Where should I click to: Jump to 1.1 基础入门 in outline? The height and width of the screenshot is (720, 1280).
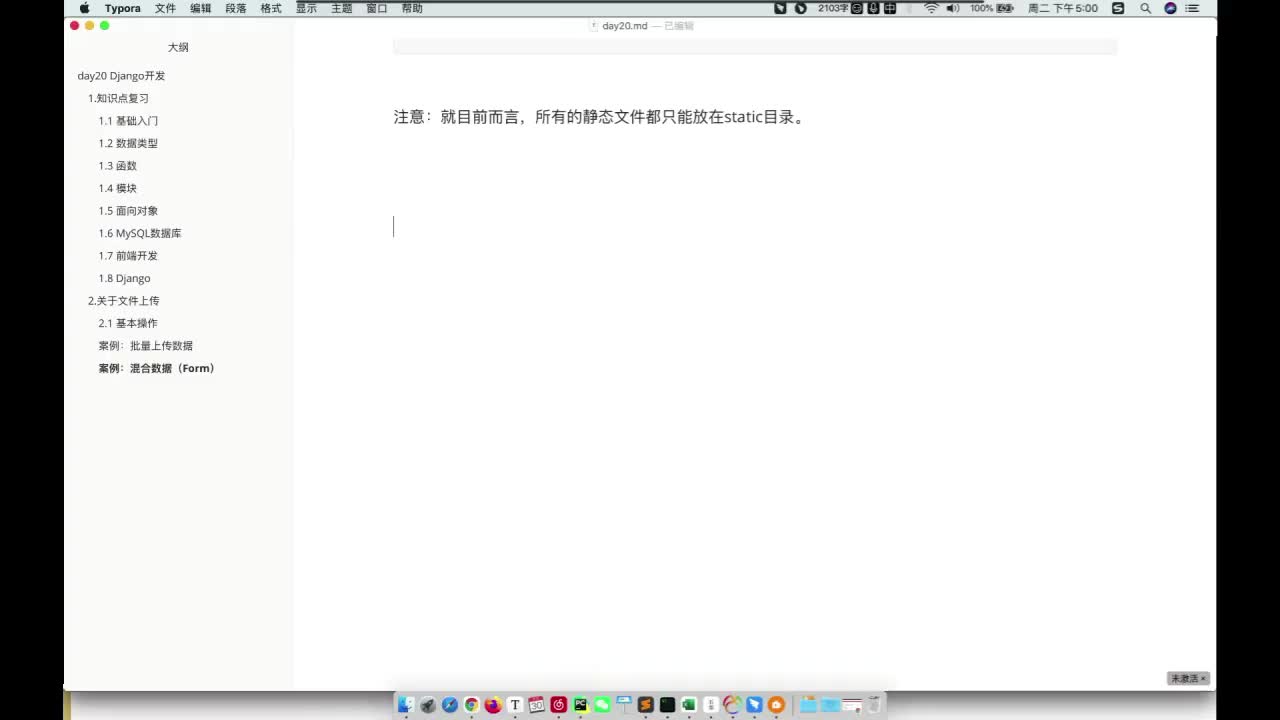click(x=128, y=121)
